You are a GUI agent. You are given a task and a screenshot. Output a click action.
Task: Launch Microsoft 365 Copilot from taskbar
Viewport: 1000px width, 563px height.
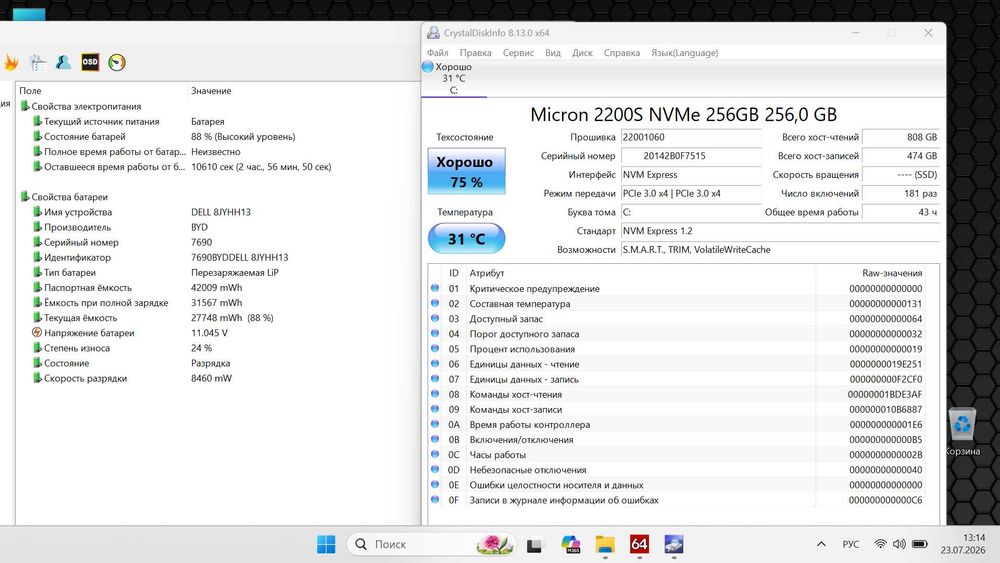point(570,544)
